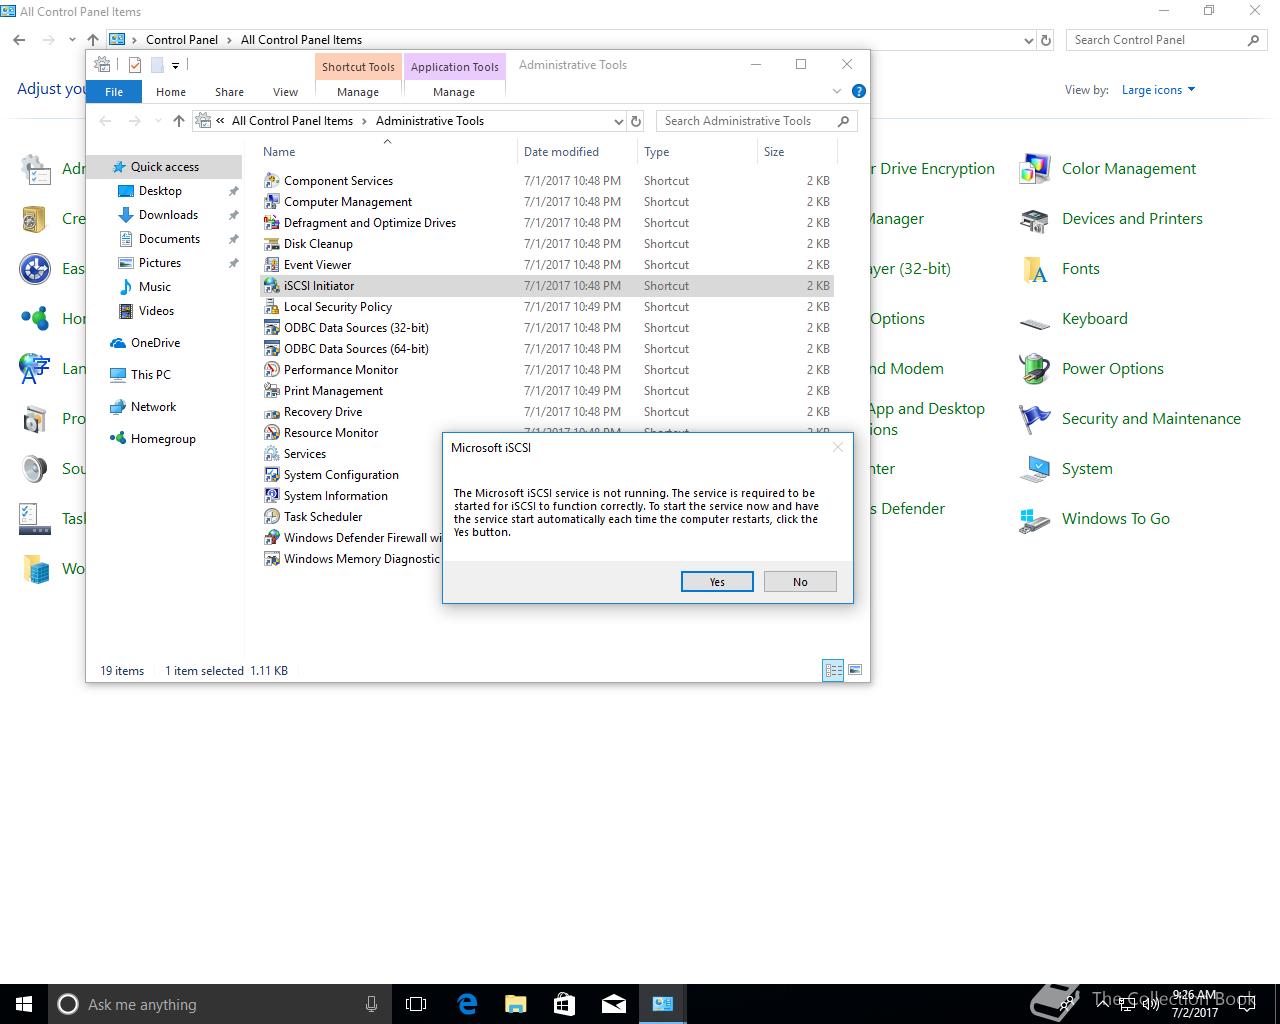Image resolution: width=1280 pixels, height=1024 pixels.
Task: Select the Performance Monitor icon
Action: [x=271, y=370]
